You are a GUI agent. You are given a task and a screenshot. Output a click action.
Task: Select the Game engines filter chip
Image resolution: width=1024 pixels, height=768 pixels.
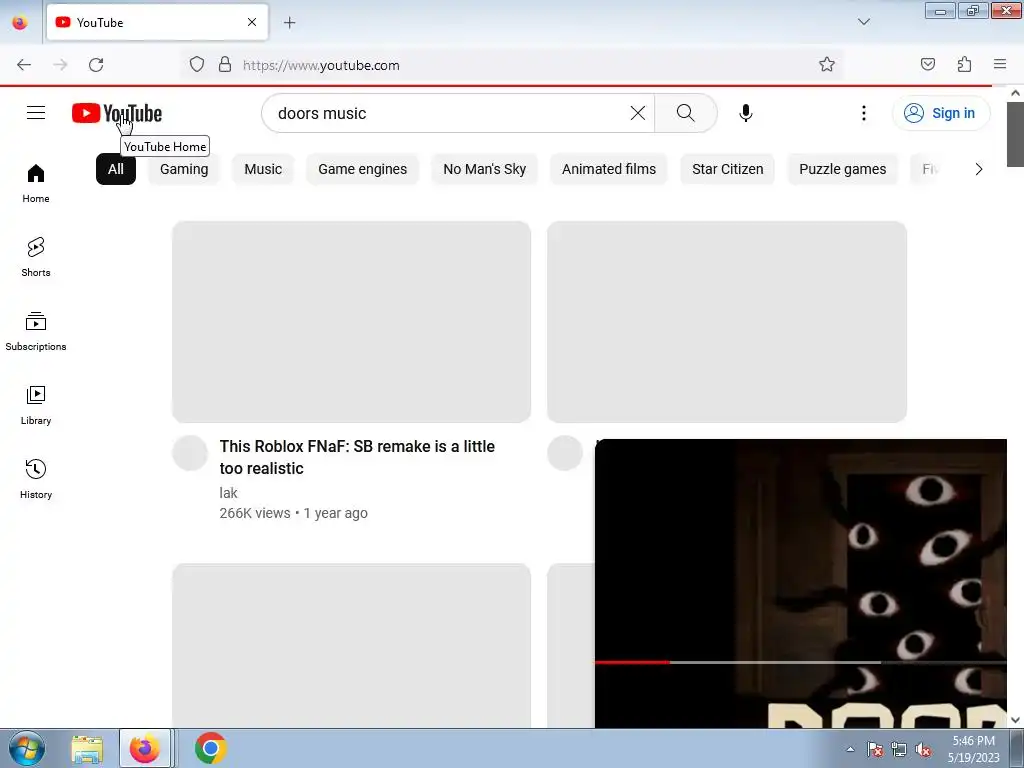coord(362,169)
